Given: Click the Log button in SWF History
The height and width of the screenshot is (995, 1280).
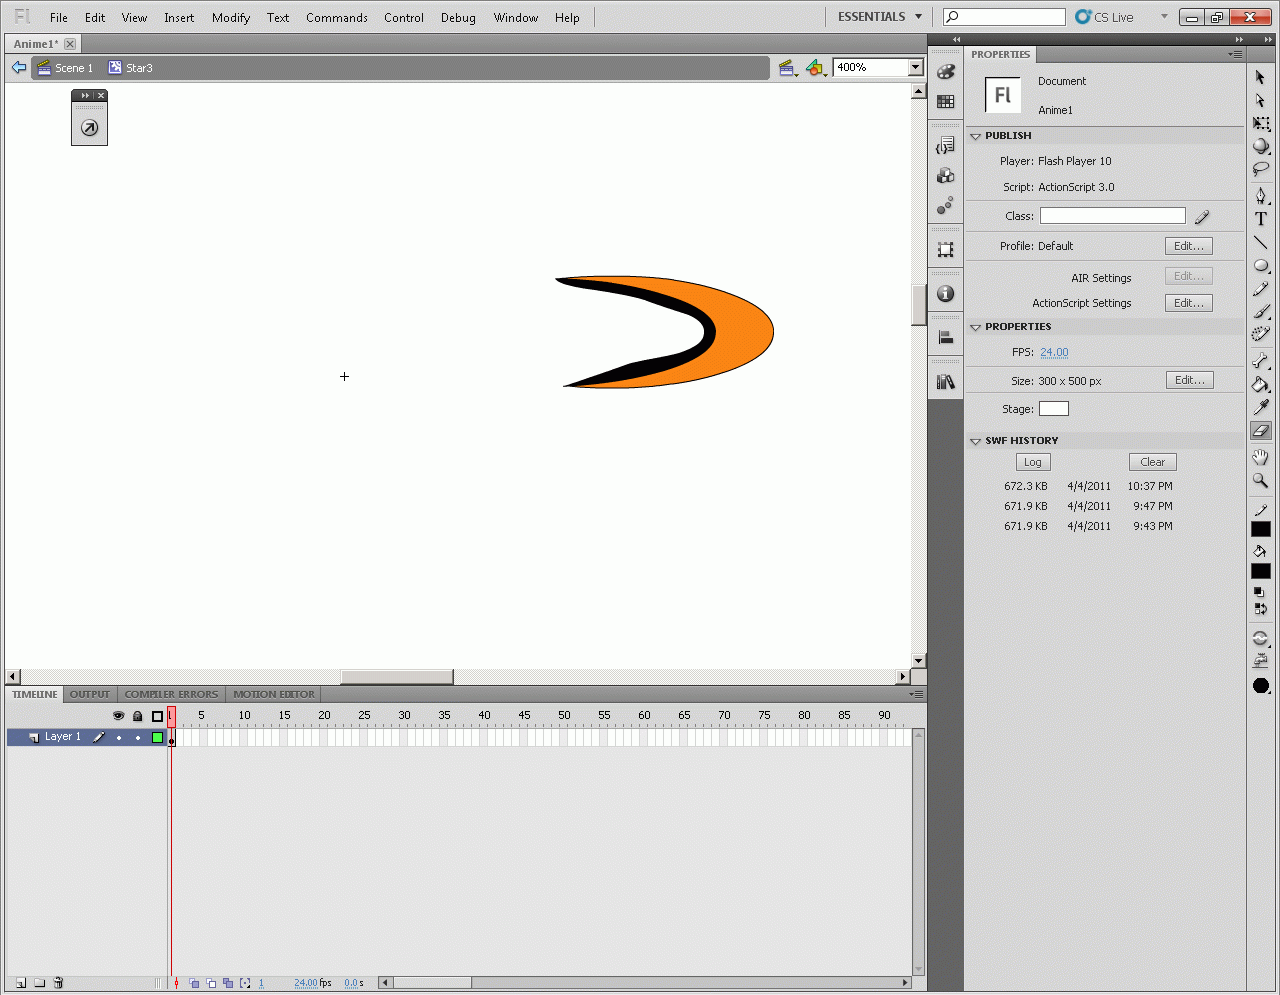Looking at the screenshot, I should tap(1033, 462).
